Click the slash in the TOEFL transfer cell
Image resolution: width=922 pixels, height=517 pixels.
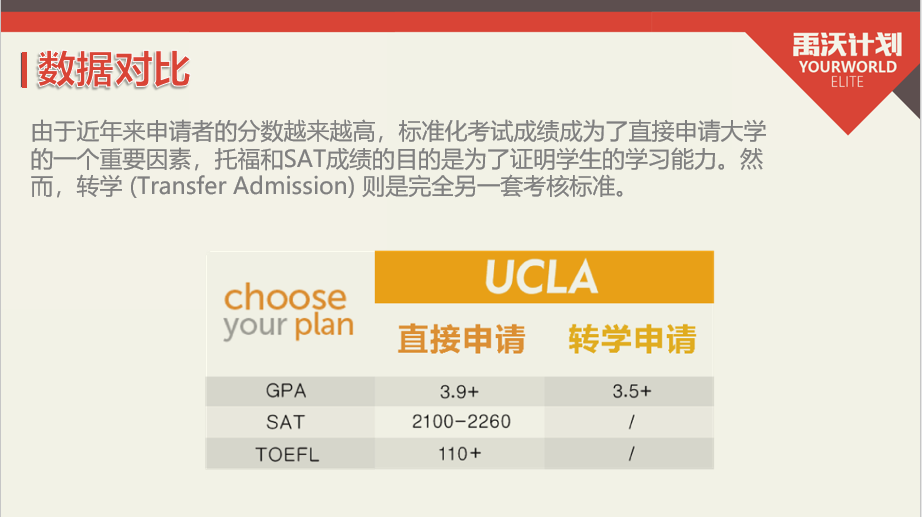pyautogui.click(x=632, y=454)
